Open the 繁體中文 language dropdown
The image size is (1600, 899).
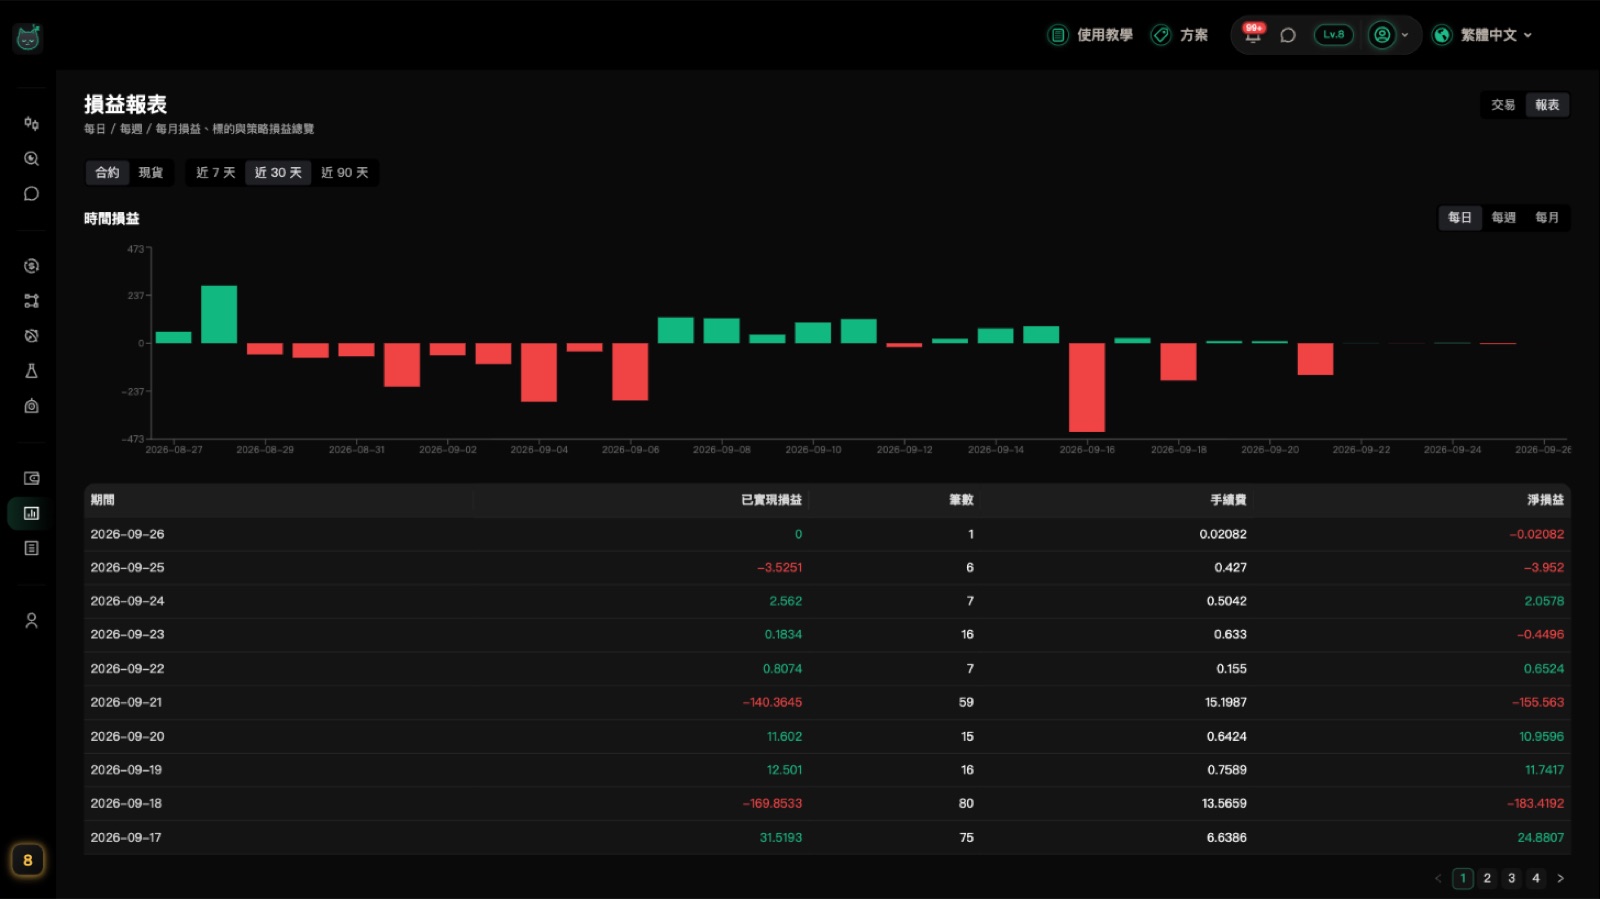1482,35
